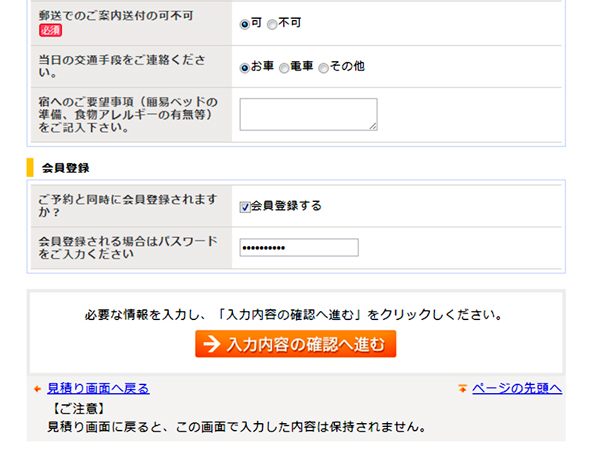Click the textarea resize grip corner
The height and width of the screenshot is (450, 600).
[x=373, y=126]
